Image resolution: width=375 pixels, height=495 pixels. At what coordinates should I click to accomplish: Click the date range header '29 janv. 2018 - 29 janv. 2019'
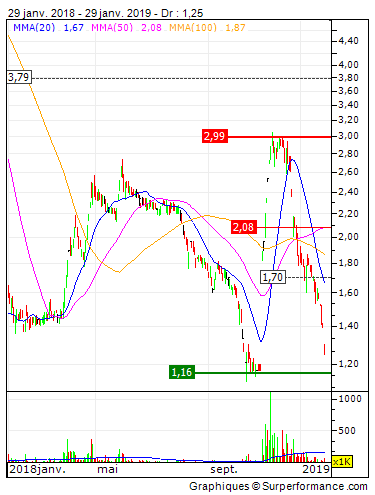[x=80, y=13]
